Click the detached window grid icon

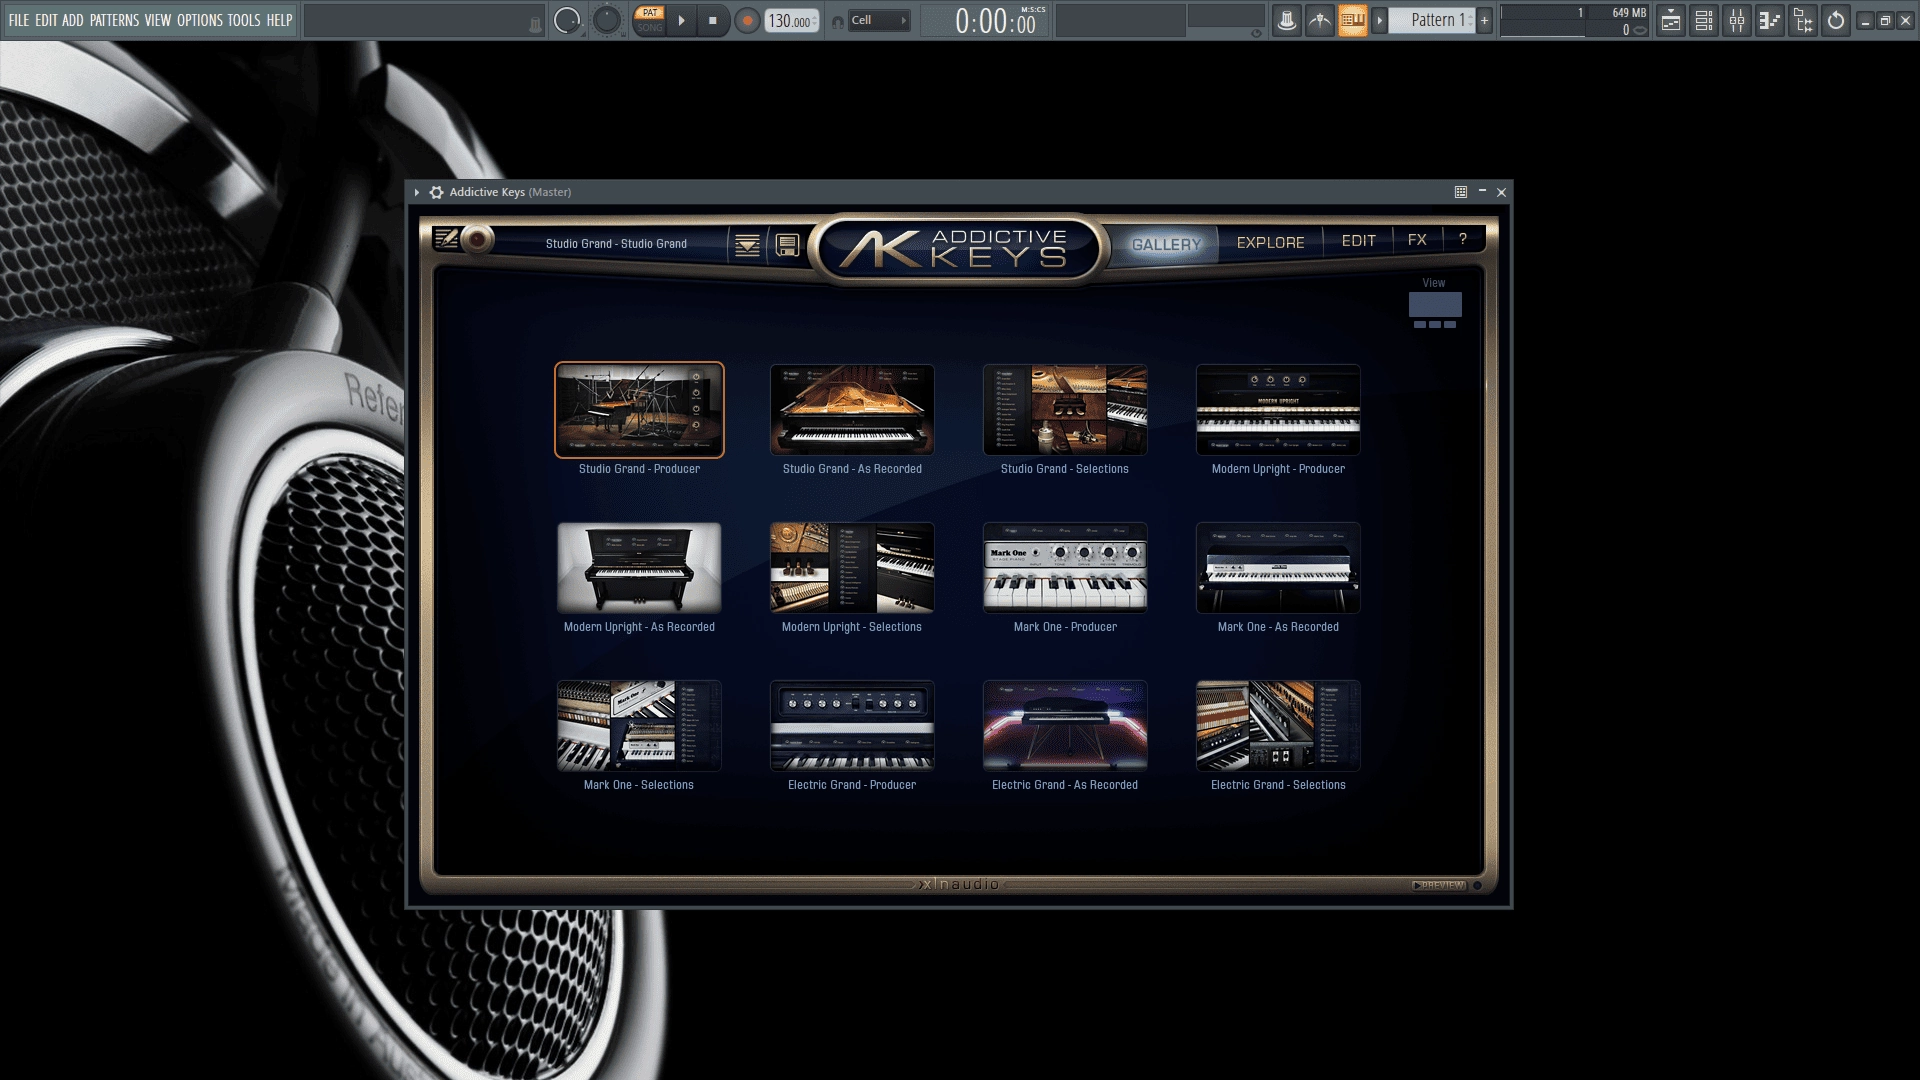click(1461, 192)
